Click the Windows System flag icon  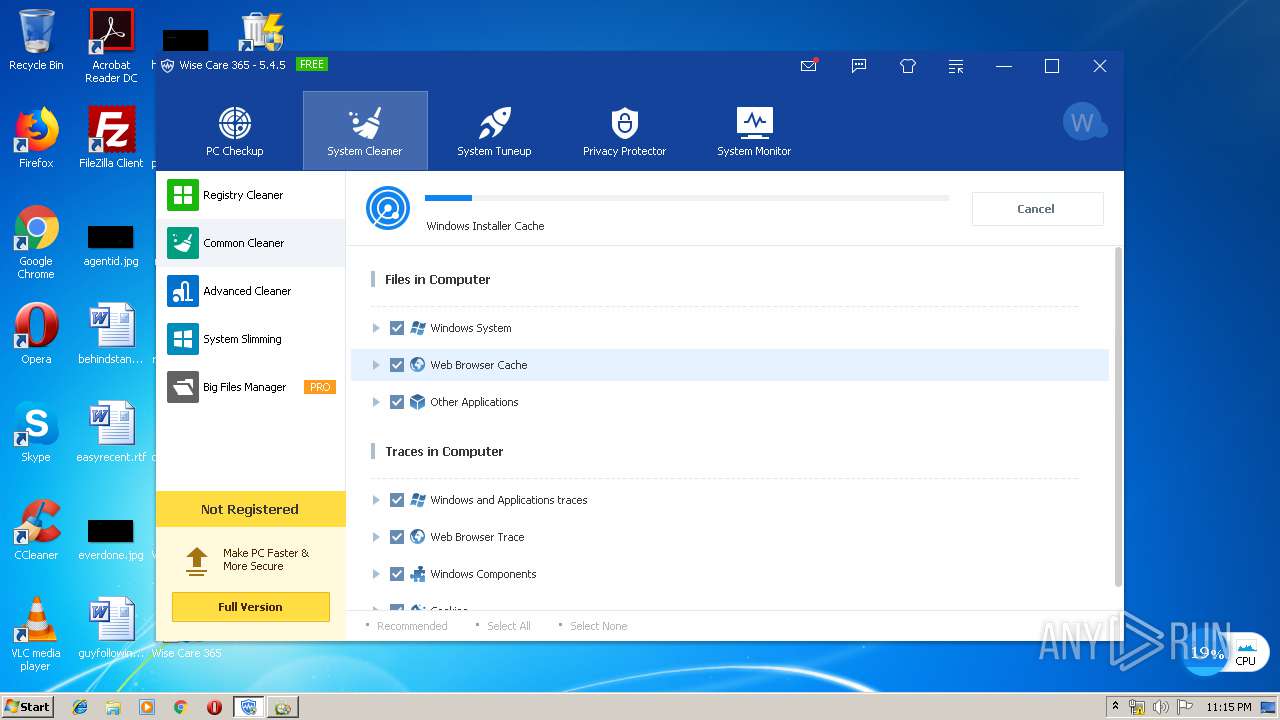tap(418, 328)
